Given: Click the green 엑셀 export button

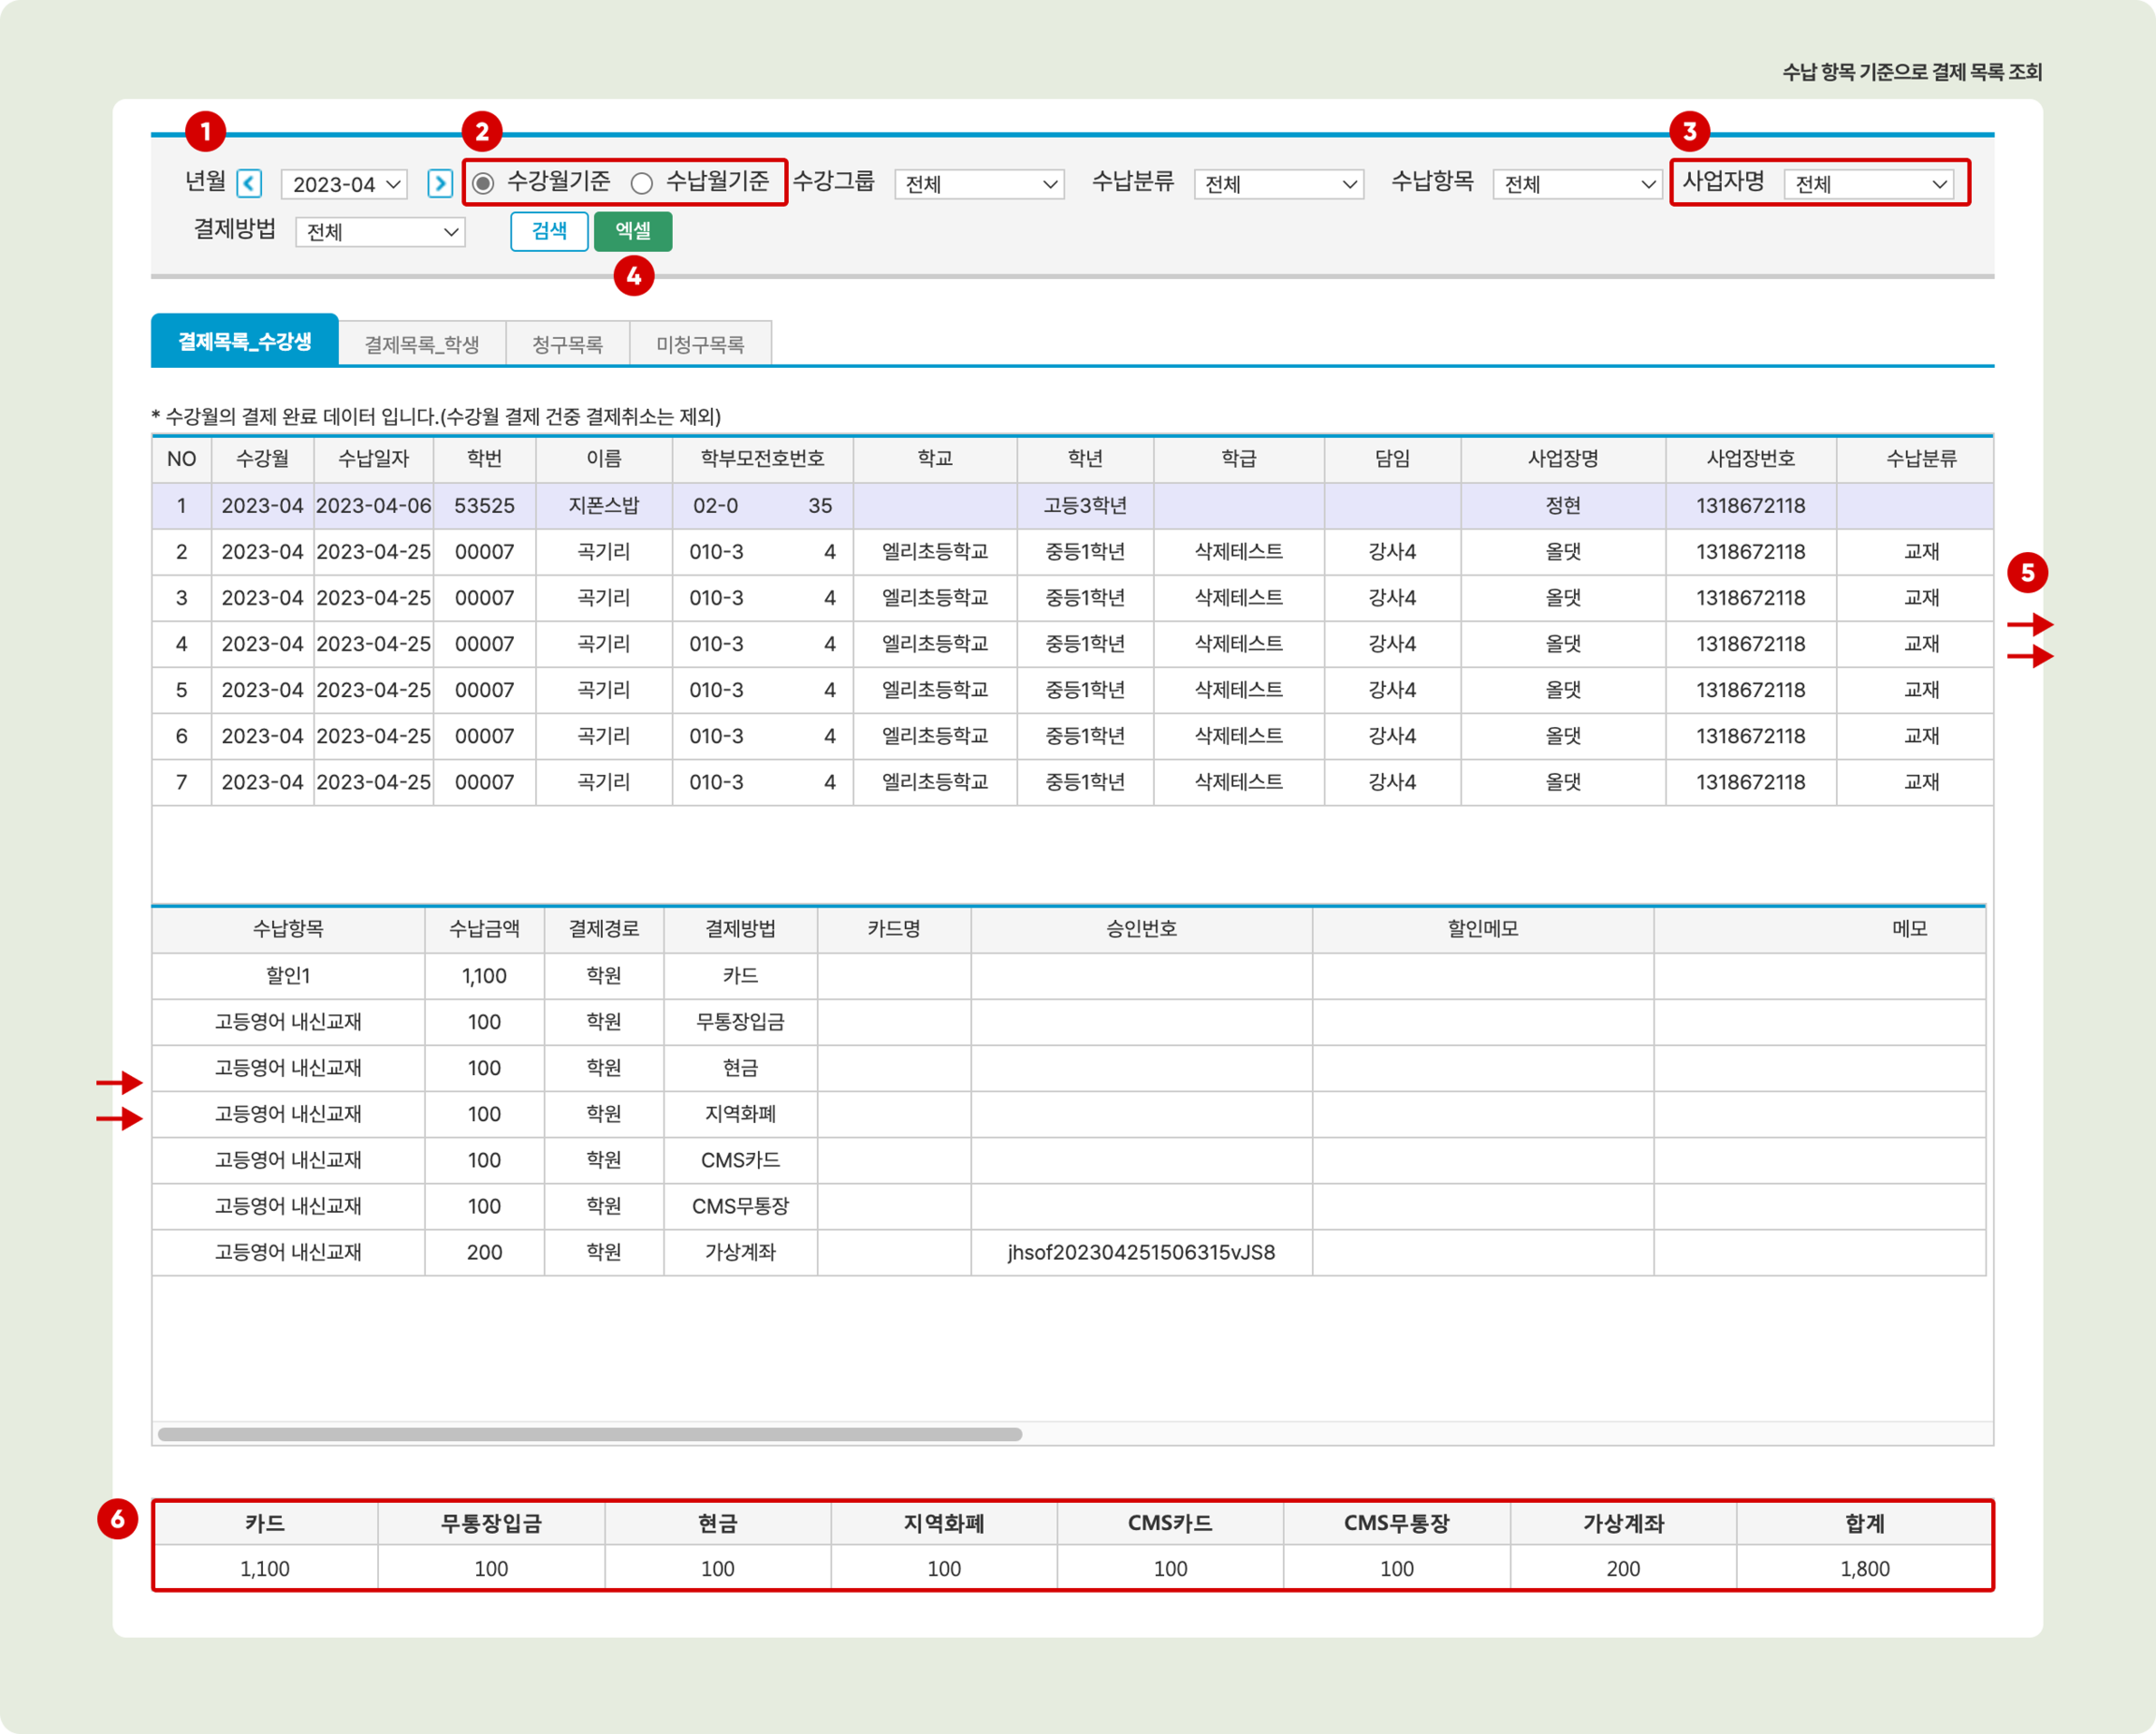Looking at the screenshot, I should click(632, 231).
